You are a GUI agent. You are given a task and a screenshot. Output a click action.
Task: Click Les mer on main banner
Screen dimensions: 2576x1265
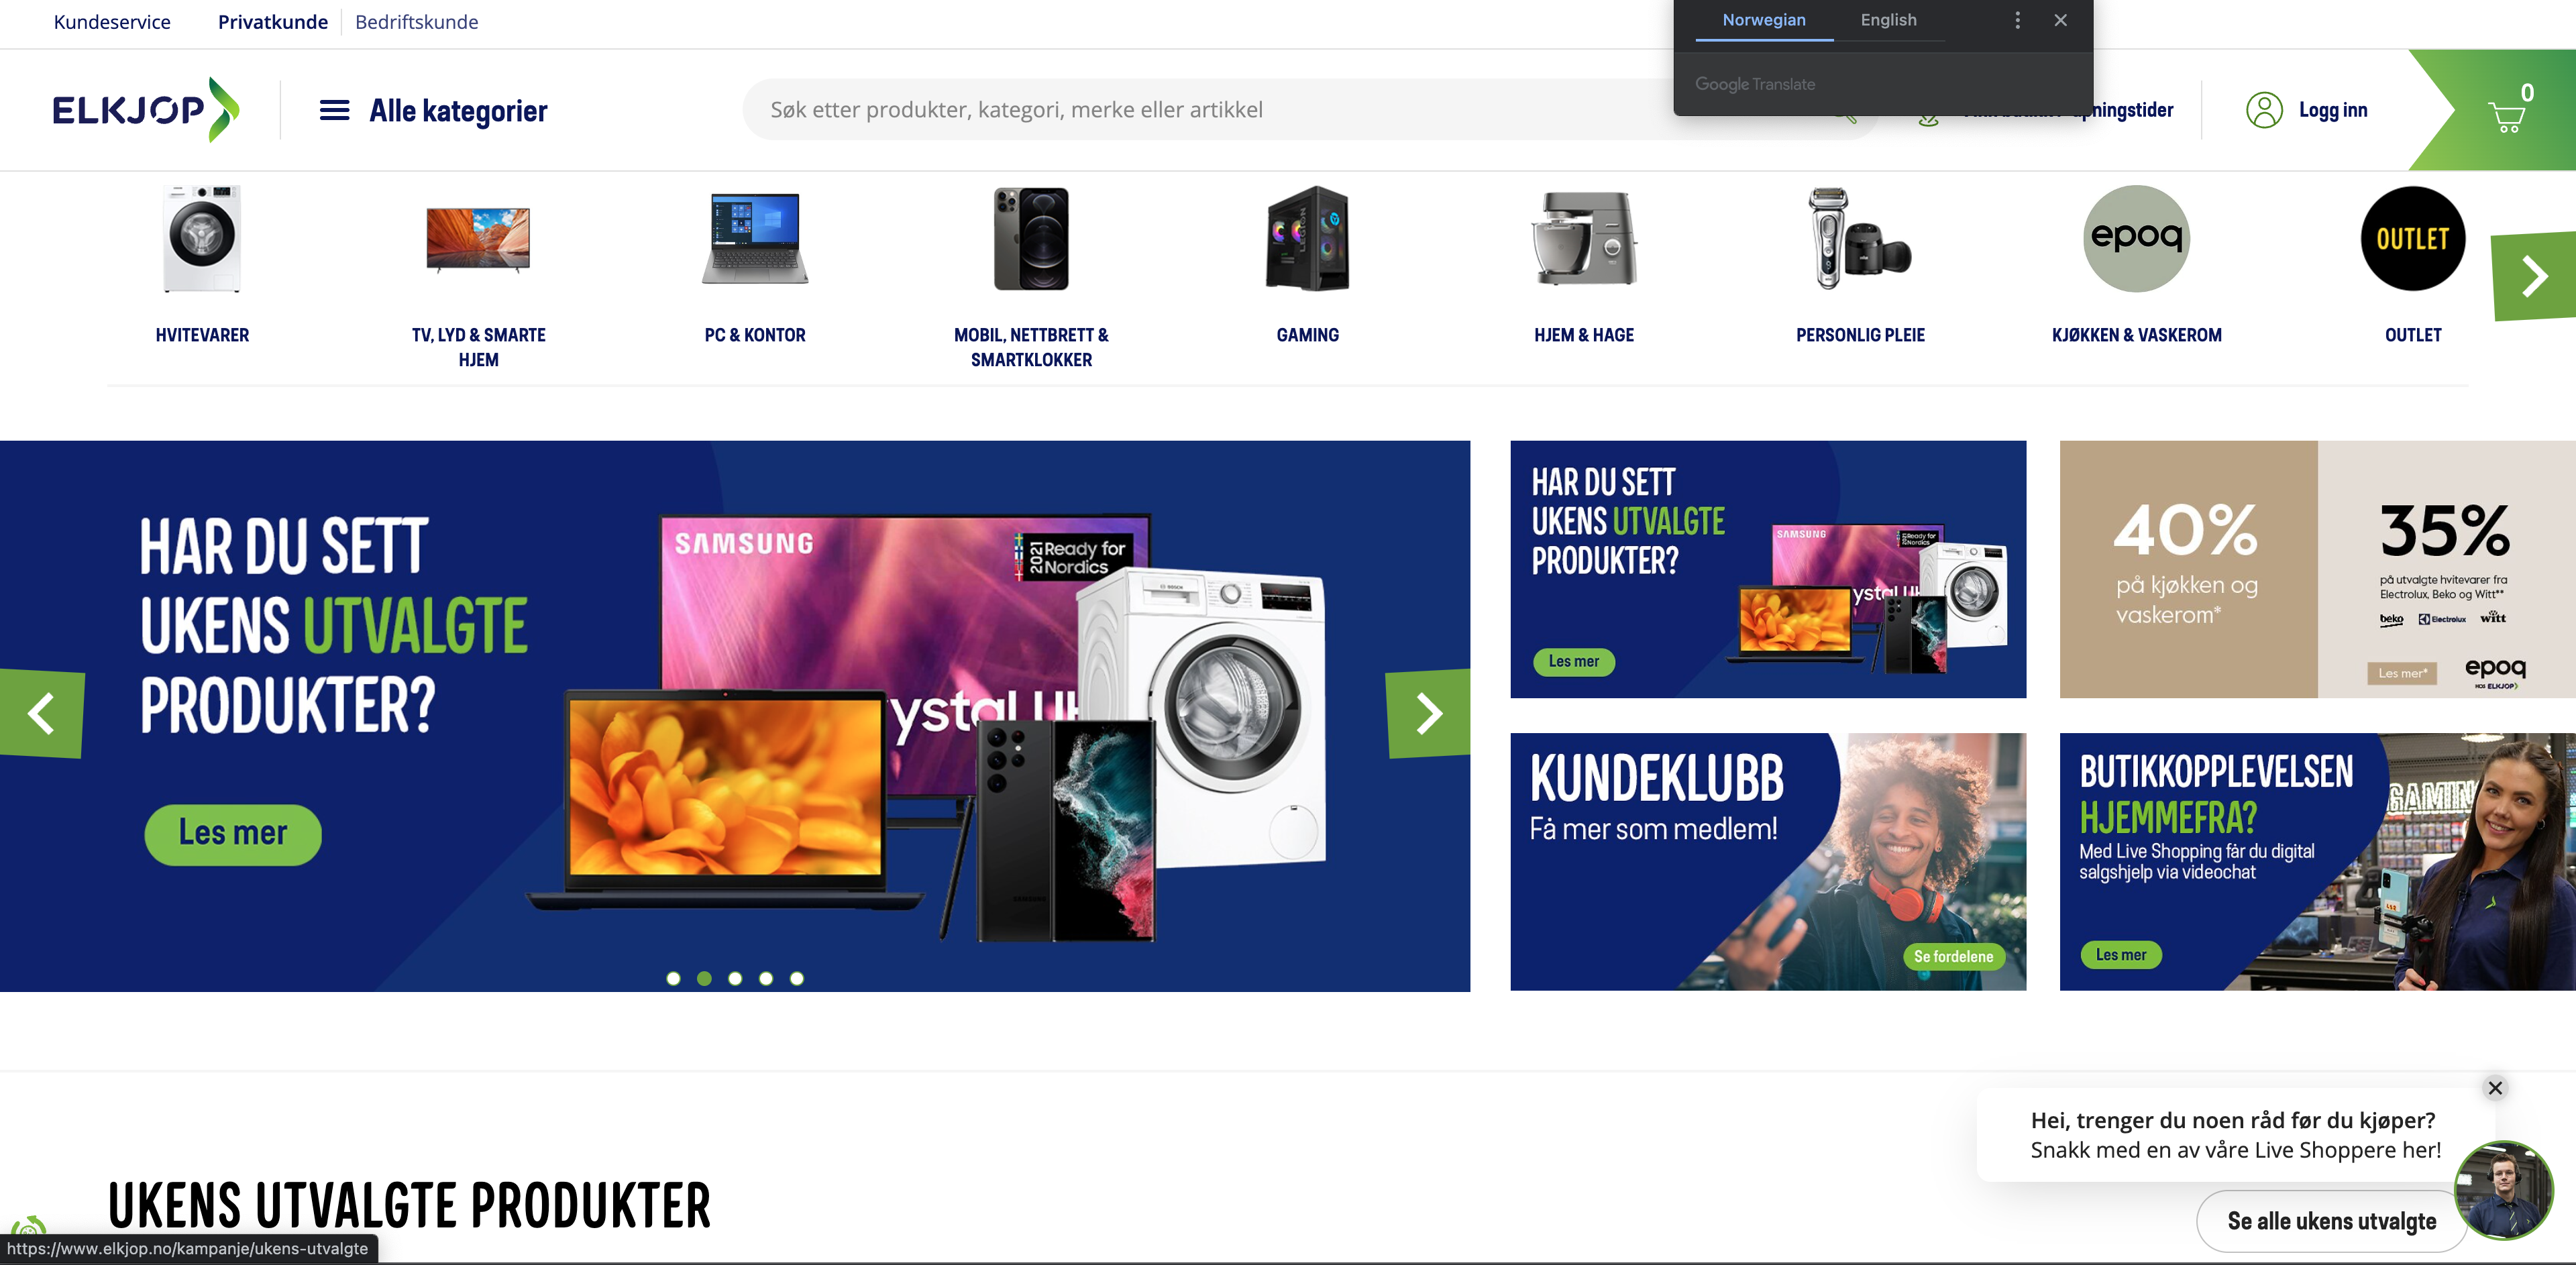click(x=233, y=833)
